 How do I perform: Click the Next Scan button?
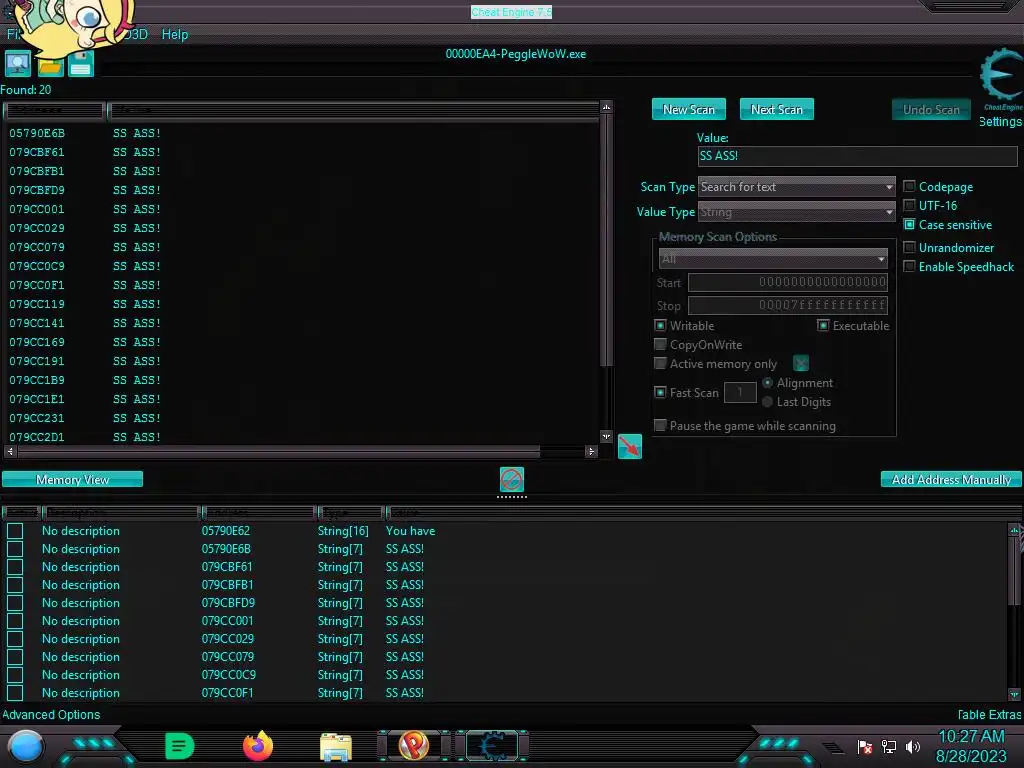coord(776,110)
